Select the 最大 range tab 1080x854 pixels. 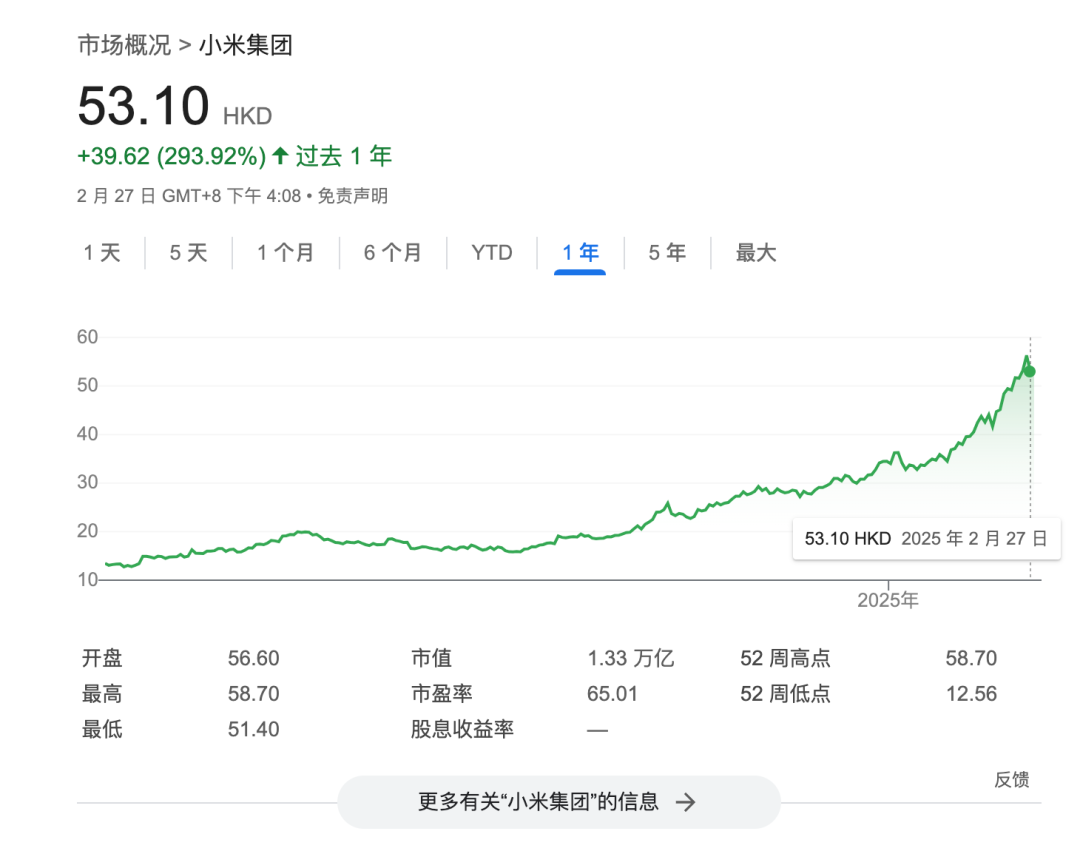756,253
